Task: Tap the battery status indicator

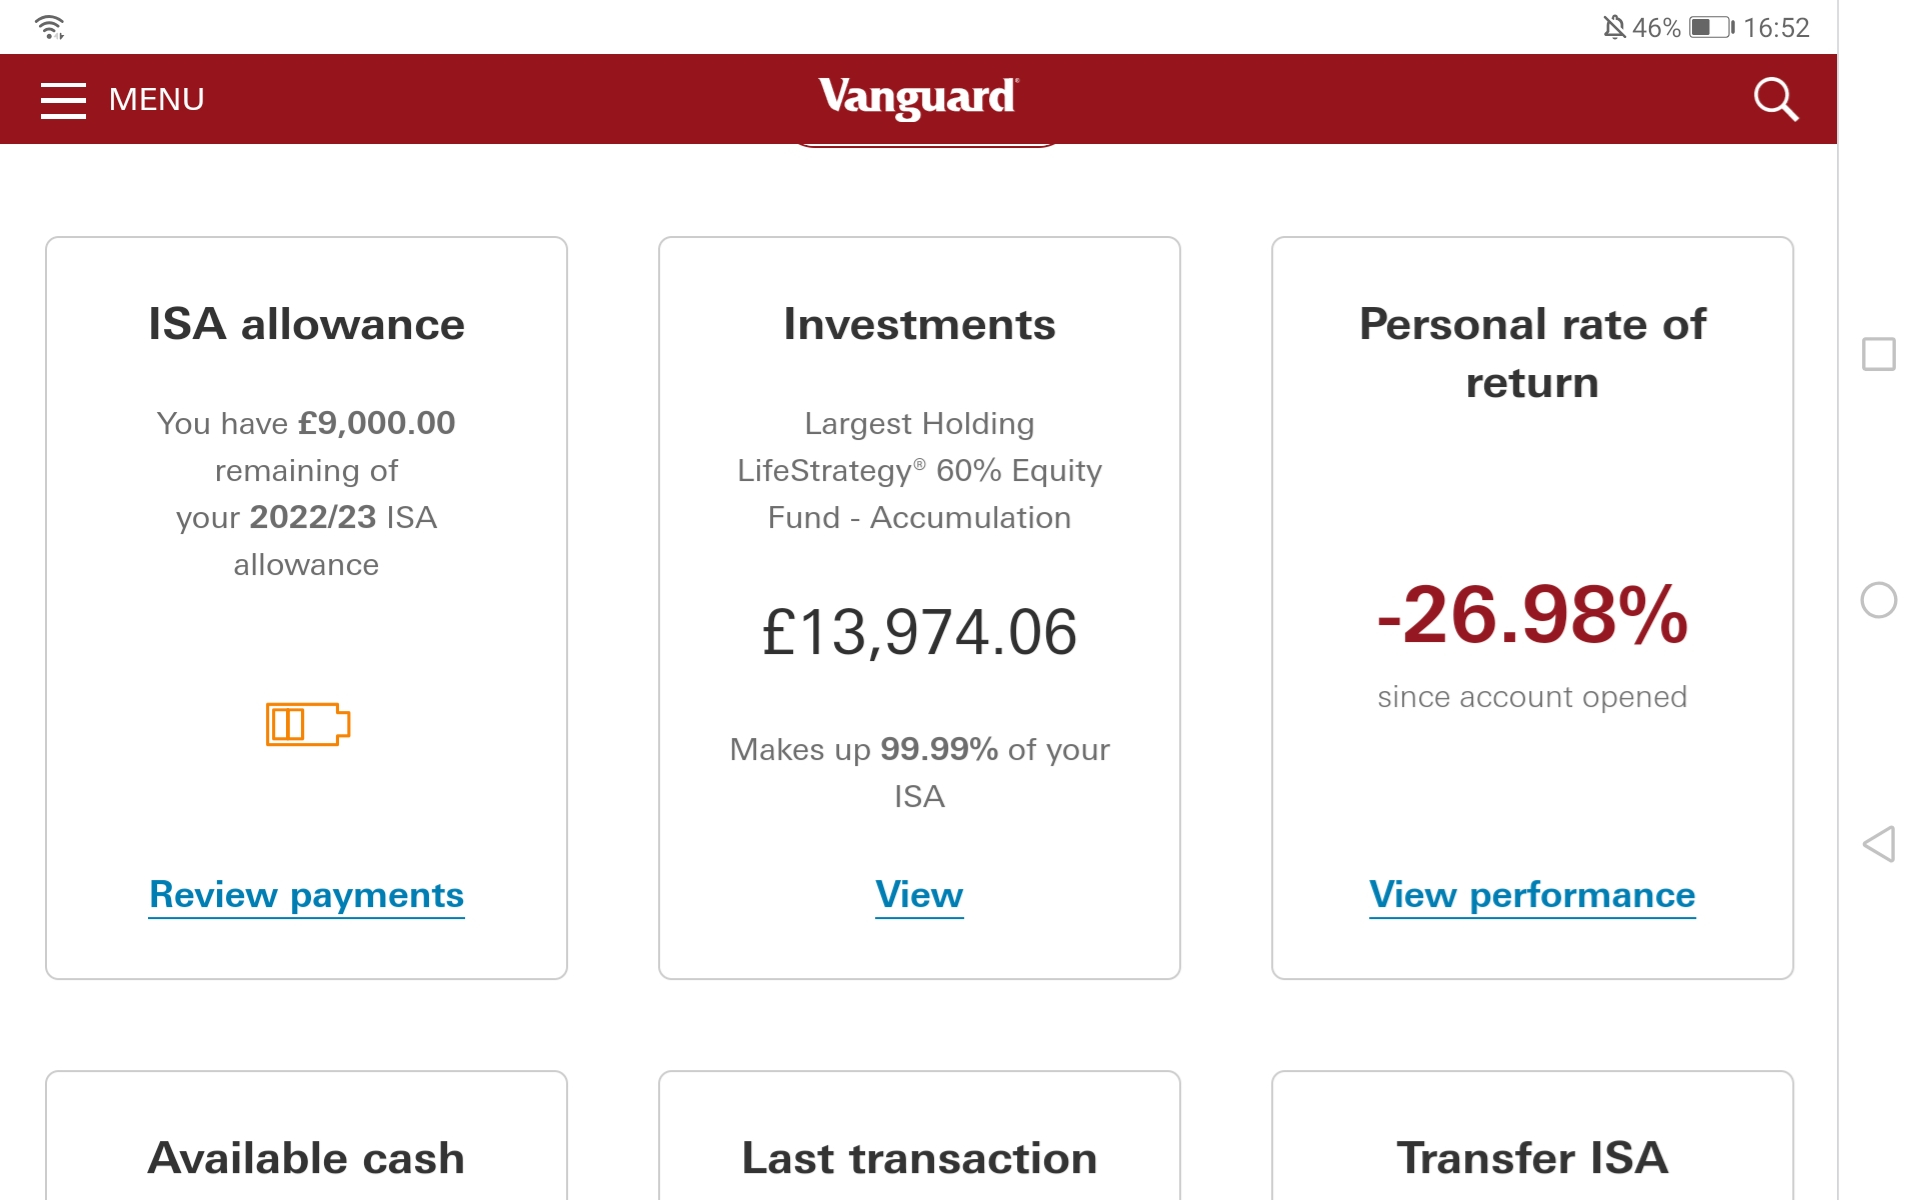Action: pos(1711,27)
